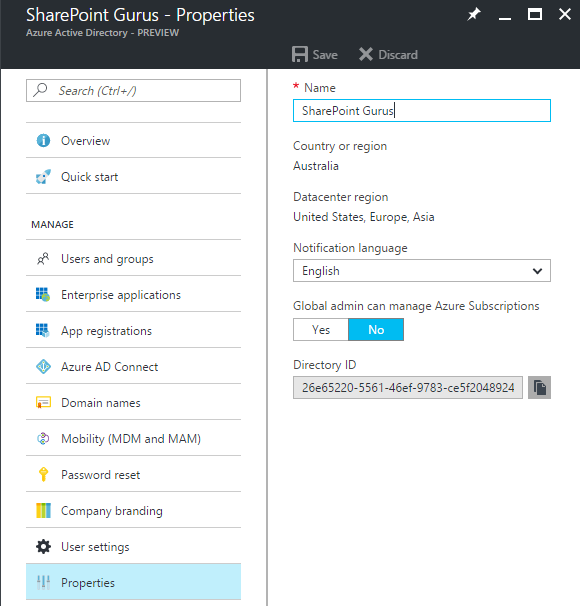Viewport: 580px width, 606px height.
Task: Click the Name text field
Action: [x=422, y=111]
